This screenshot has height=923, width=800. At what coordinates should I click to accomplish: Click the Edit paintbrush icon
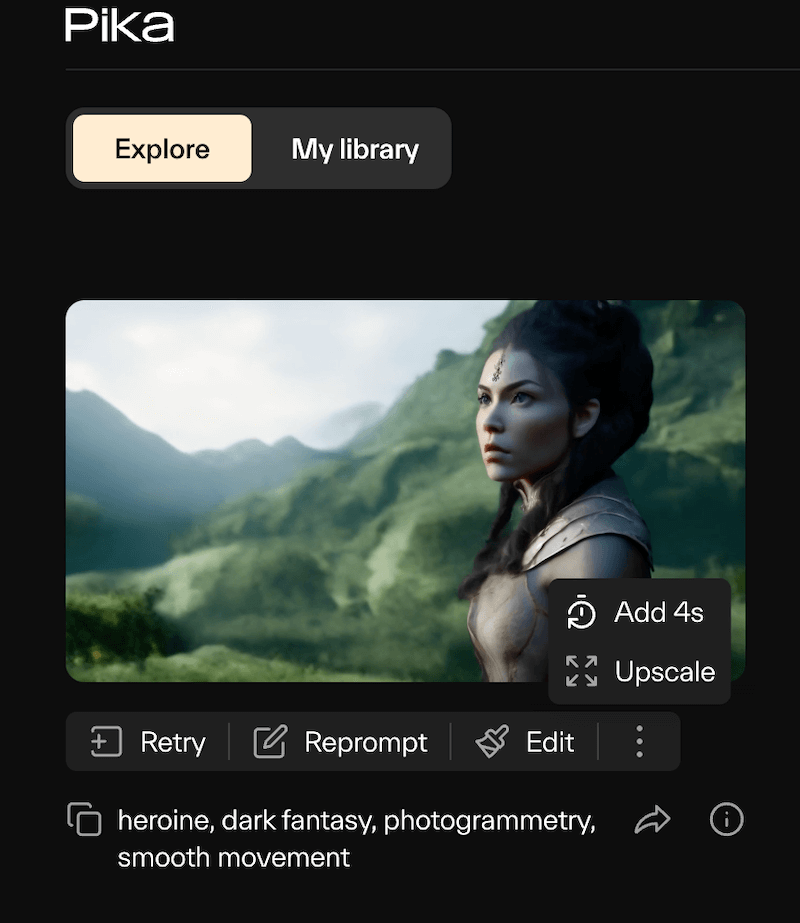tap(492, 742)
